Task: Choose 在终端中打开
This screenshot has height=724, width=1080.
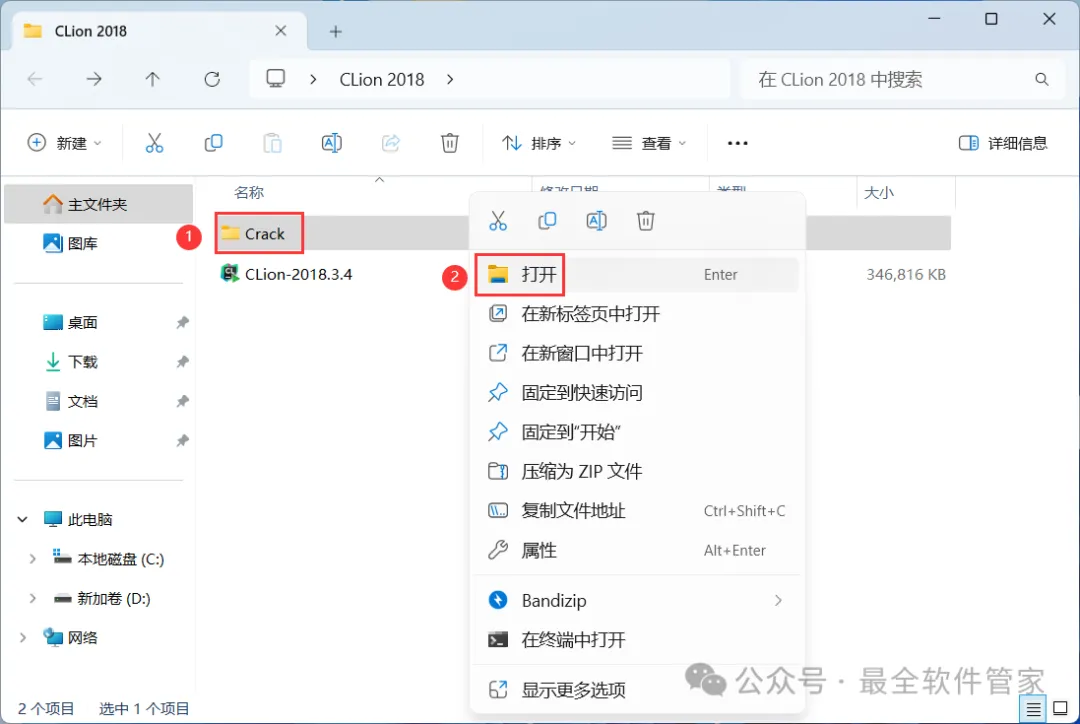Action: [636, 640]
